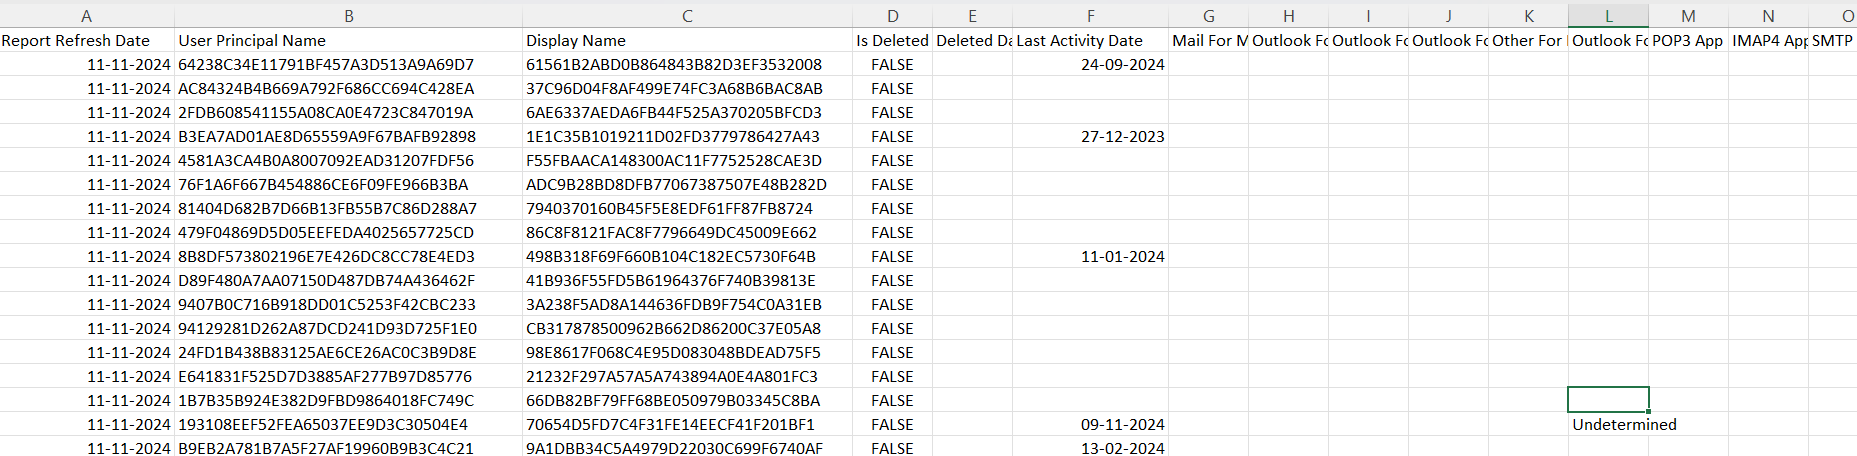Select the "POP3 App" header cell
Image resolution: width=1857 pixels, height=456 pixels.
(1688, 41)
